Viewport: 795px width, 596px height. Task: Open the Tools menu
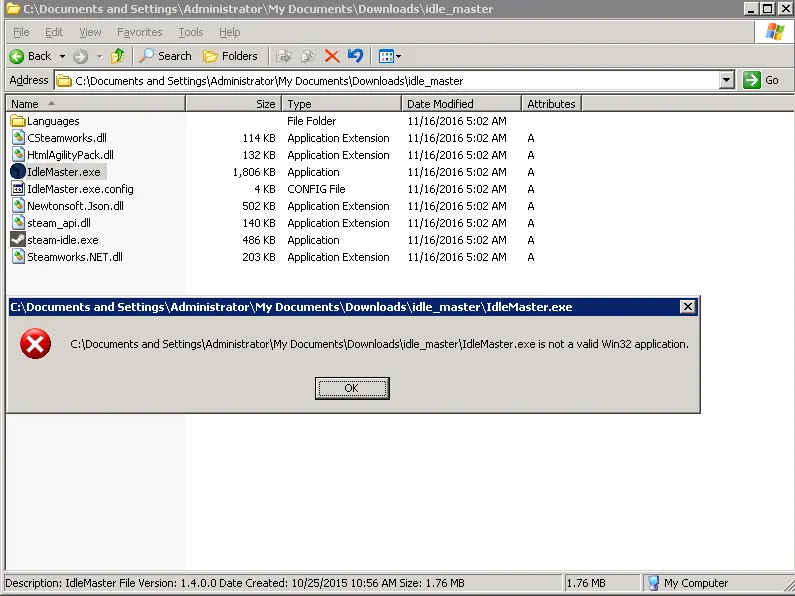click(x=191, y=32)
